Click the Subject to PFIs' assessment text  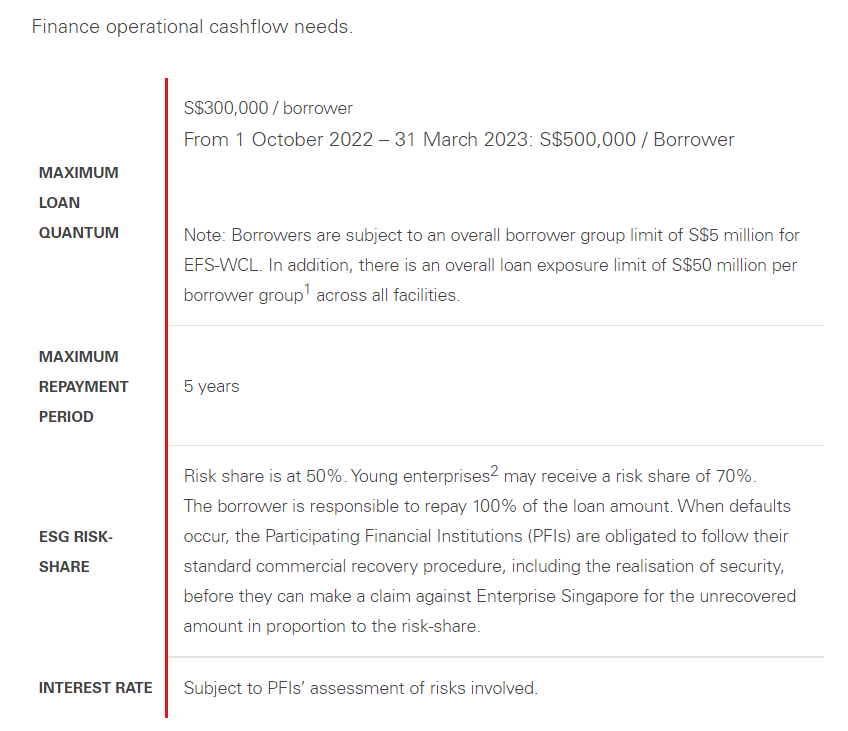361,688
